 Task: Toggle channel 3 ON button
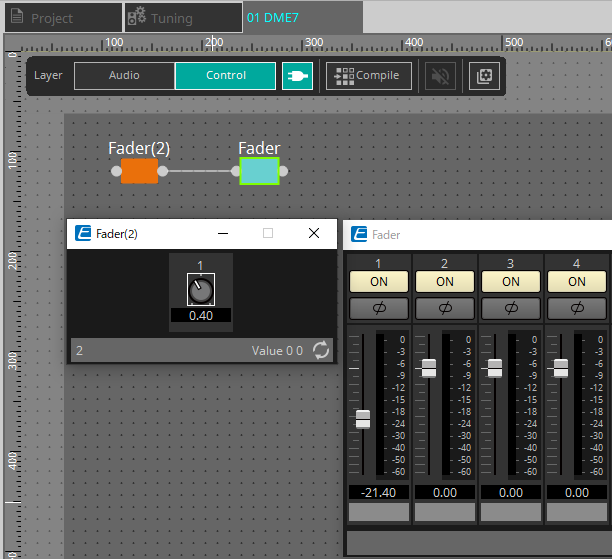point(511,281)
